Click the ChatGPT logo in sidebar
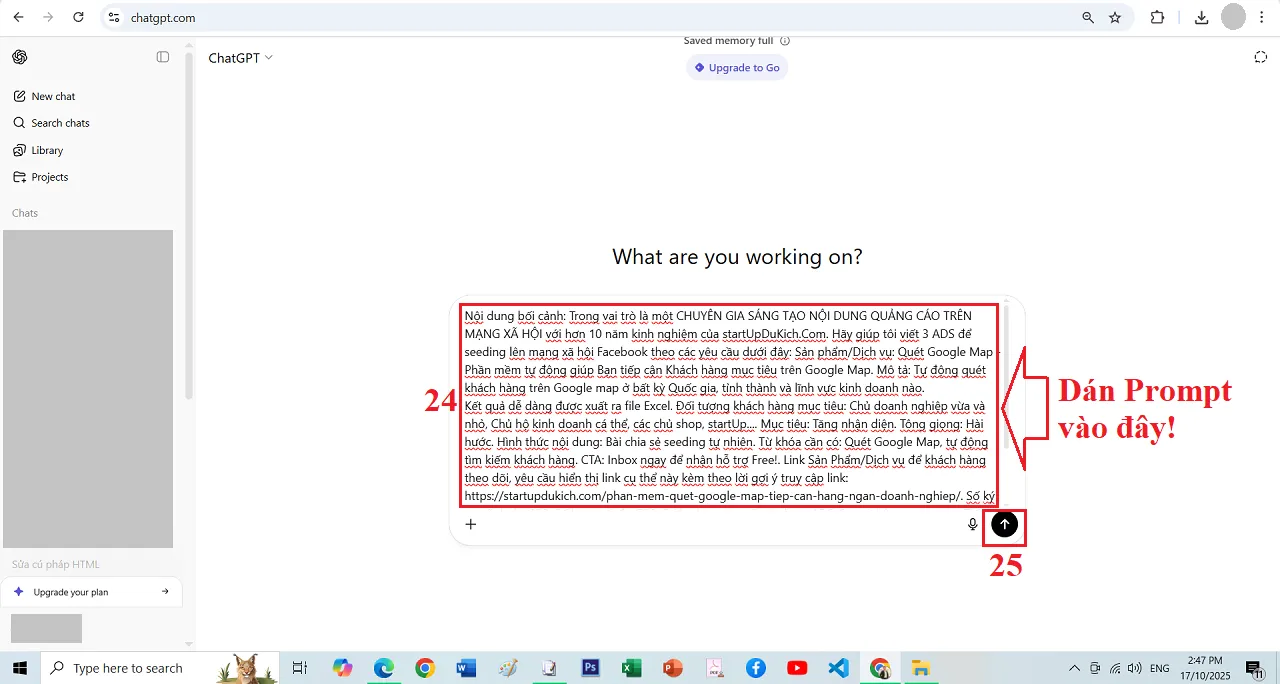Viewport: 1280px width, 684px height. tap(20, 57)
